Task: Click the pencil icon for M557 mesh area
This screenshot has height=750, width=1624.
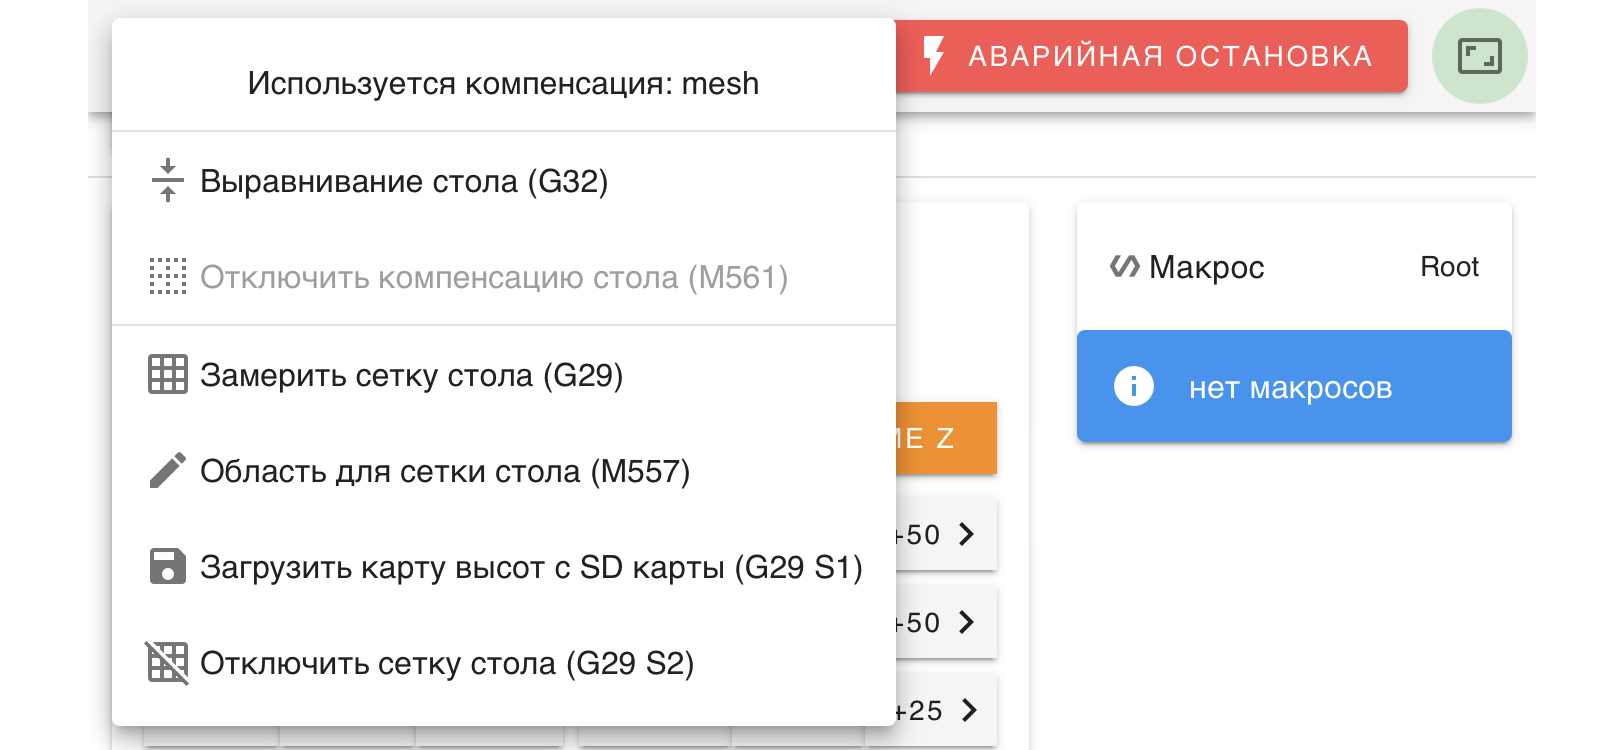Action: (x=168, y=471)
